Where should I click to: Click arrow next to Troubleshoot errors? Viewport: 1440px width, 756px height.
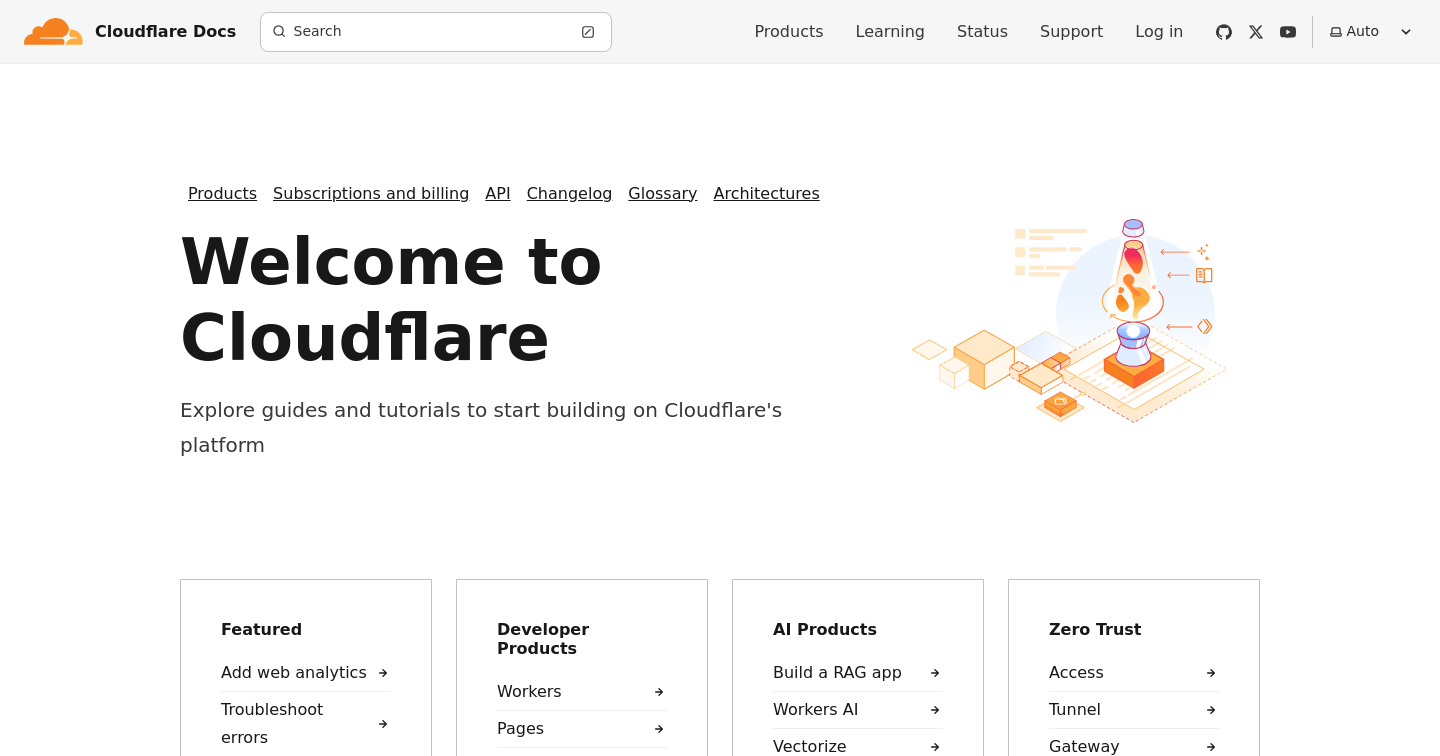tap(383, 724)
